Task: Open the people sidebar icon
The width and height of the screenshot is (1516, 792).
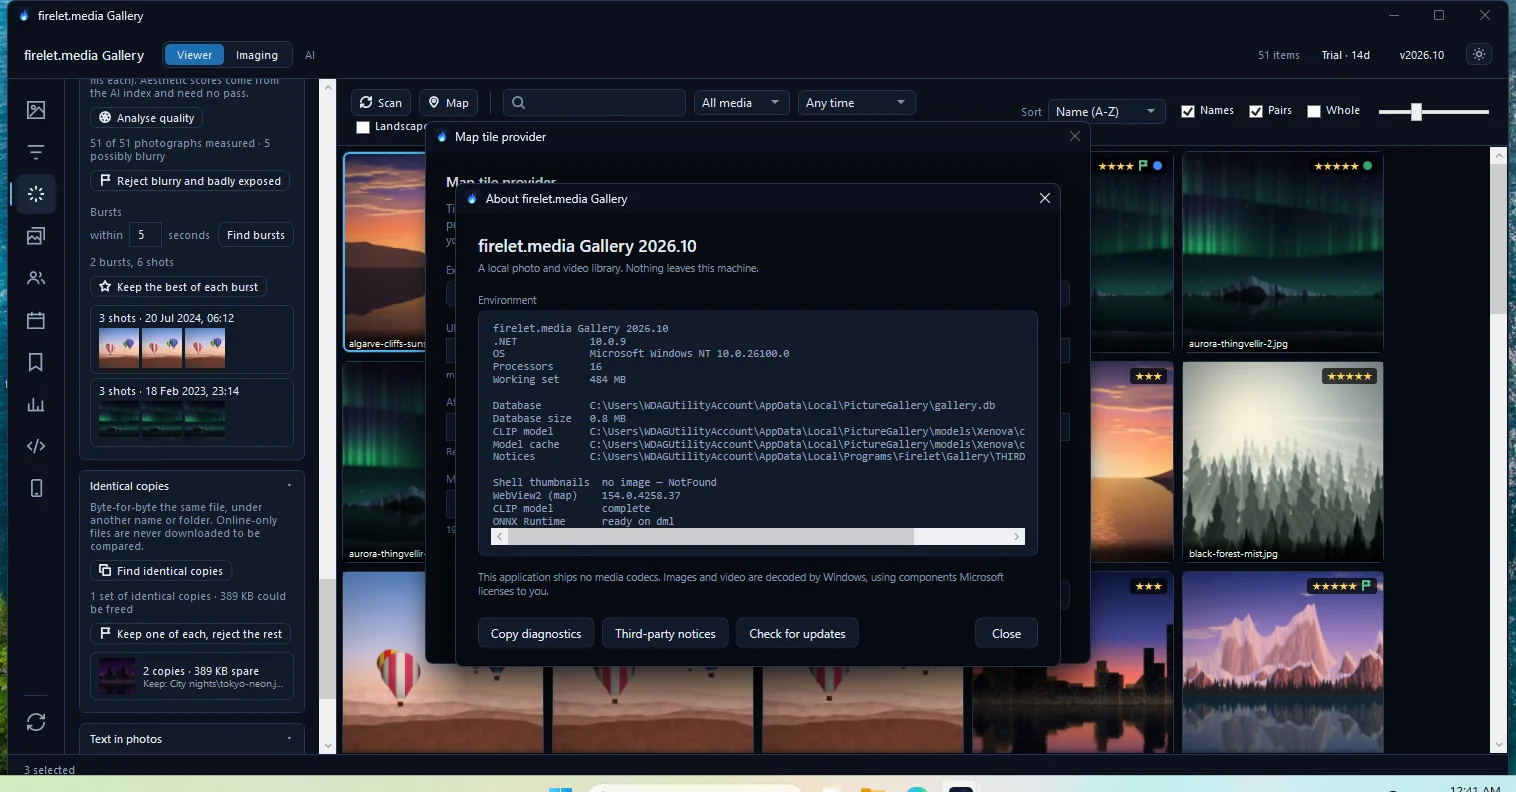Action: tap(36, 278)
